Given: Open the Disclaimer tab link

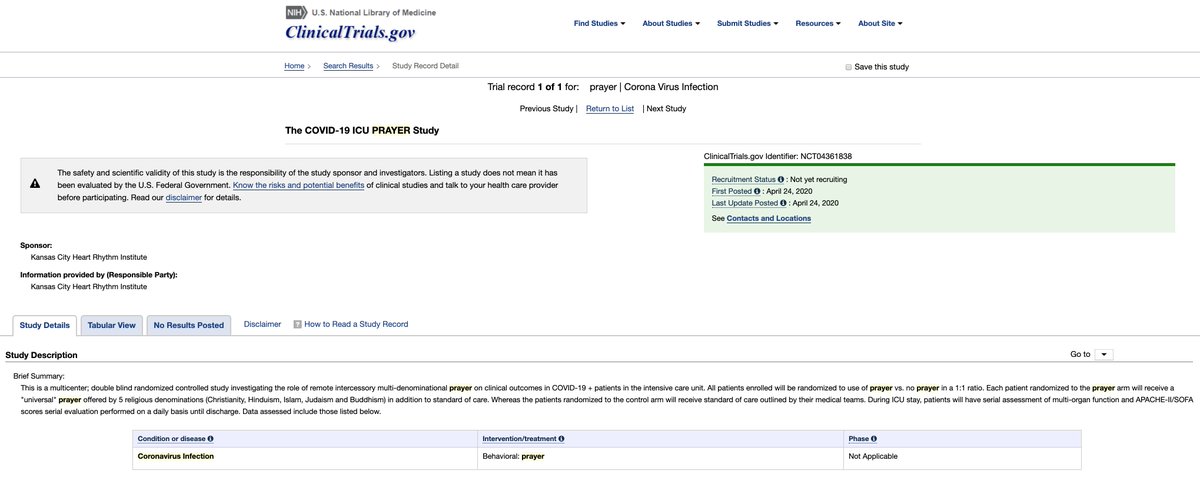Looking at the screenshot, I should point(262,324).
